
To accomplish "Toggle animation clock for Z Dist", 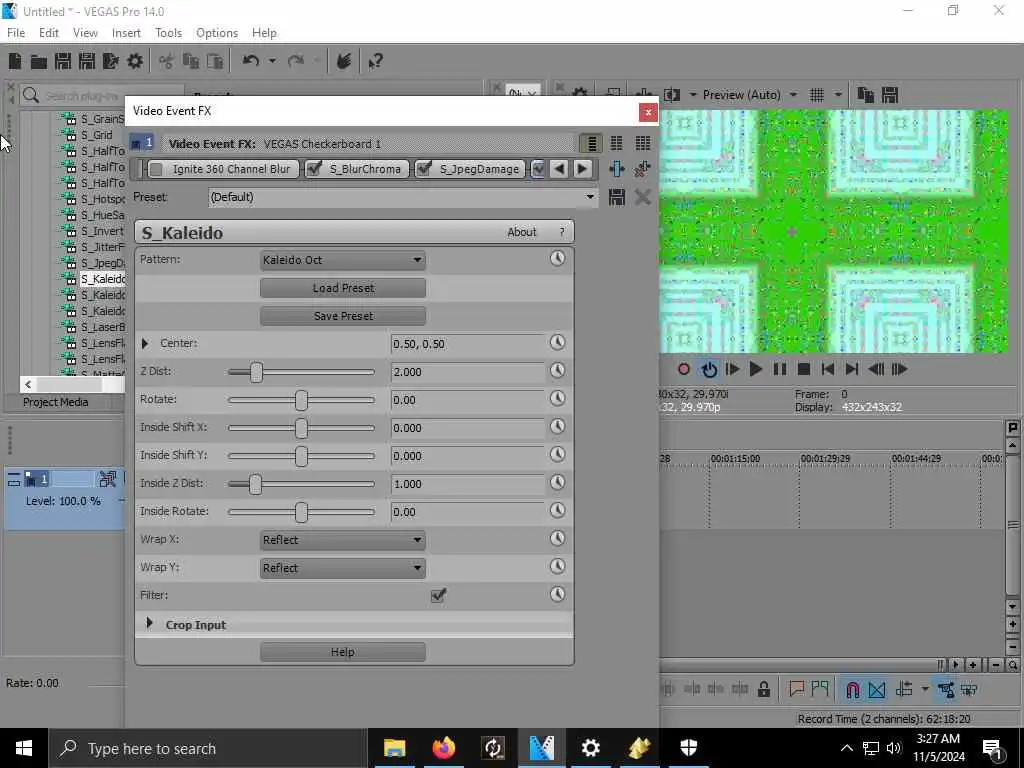I will [x=557, y=371].
